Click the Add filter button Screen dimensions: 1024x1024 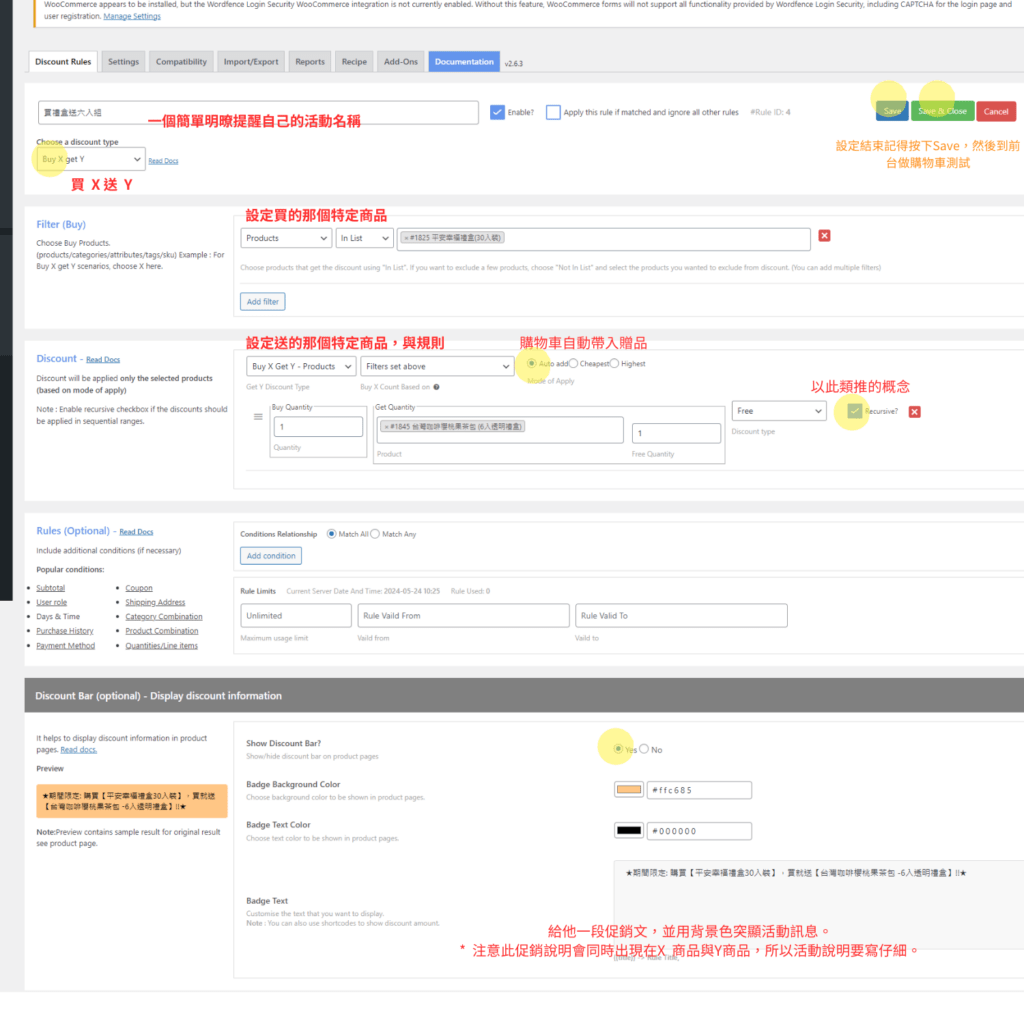pos(263,301)
